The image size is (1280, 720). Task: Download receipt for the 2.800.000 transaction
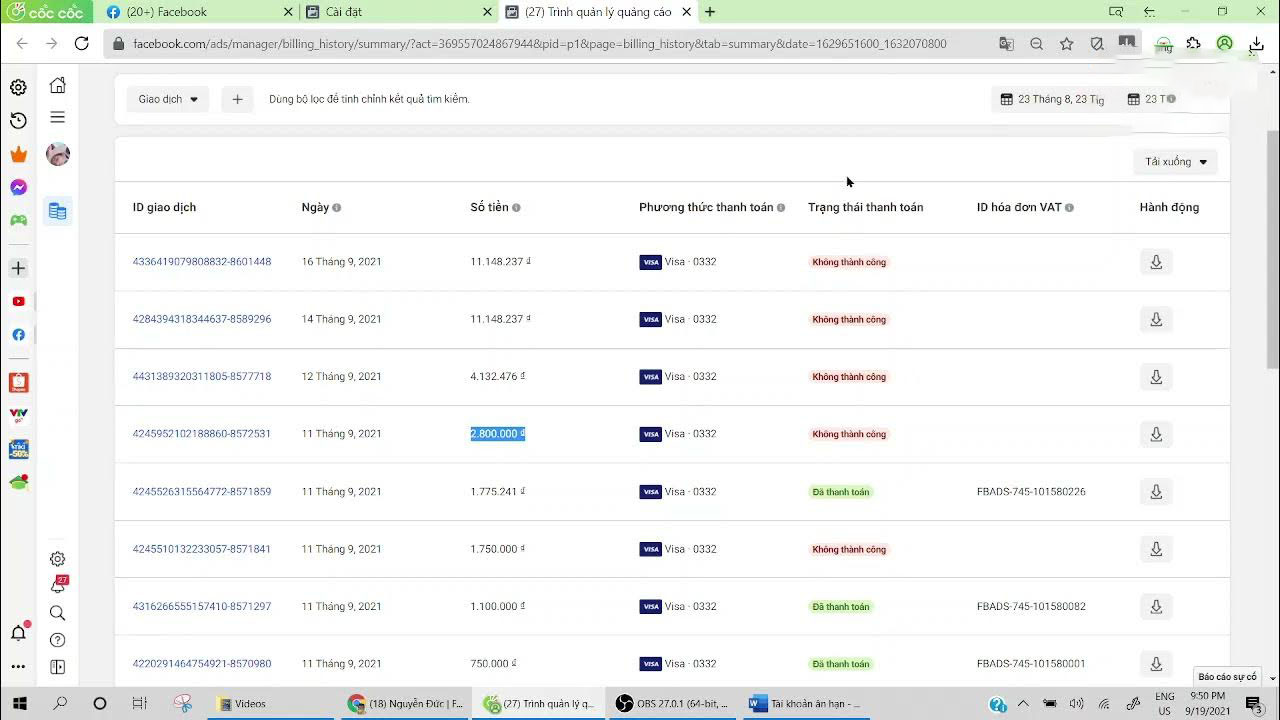[x=1156, y=434]
